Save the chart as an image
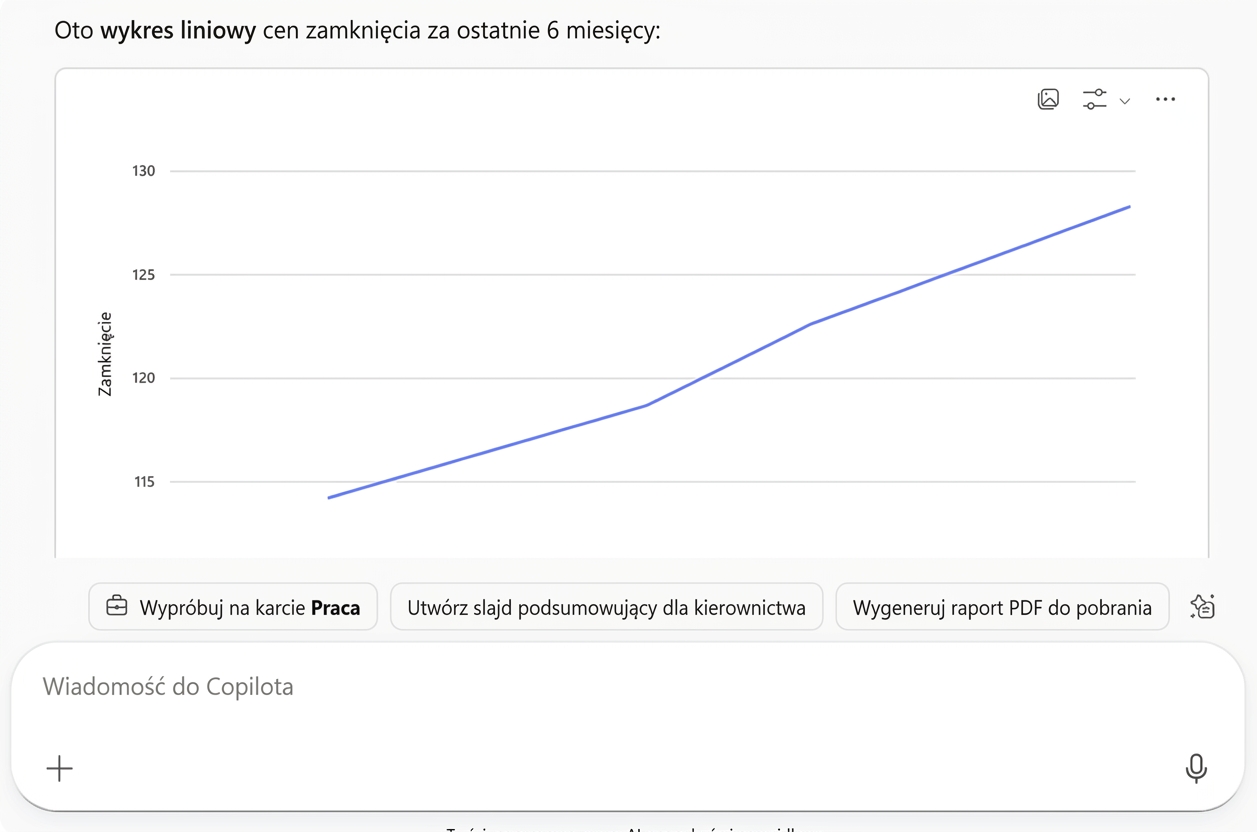1257x832 pixels. pos(1048,99)
